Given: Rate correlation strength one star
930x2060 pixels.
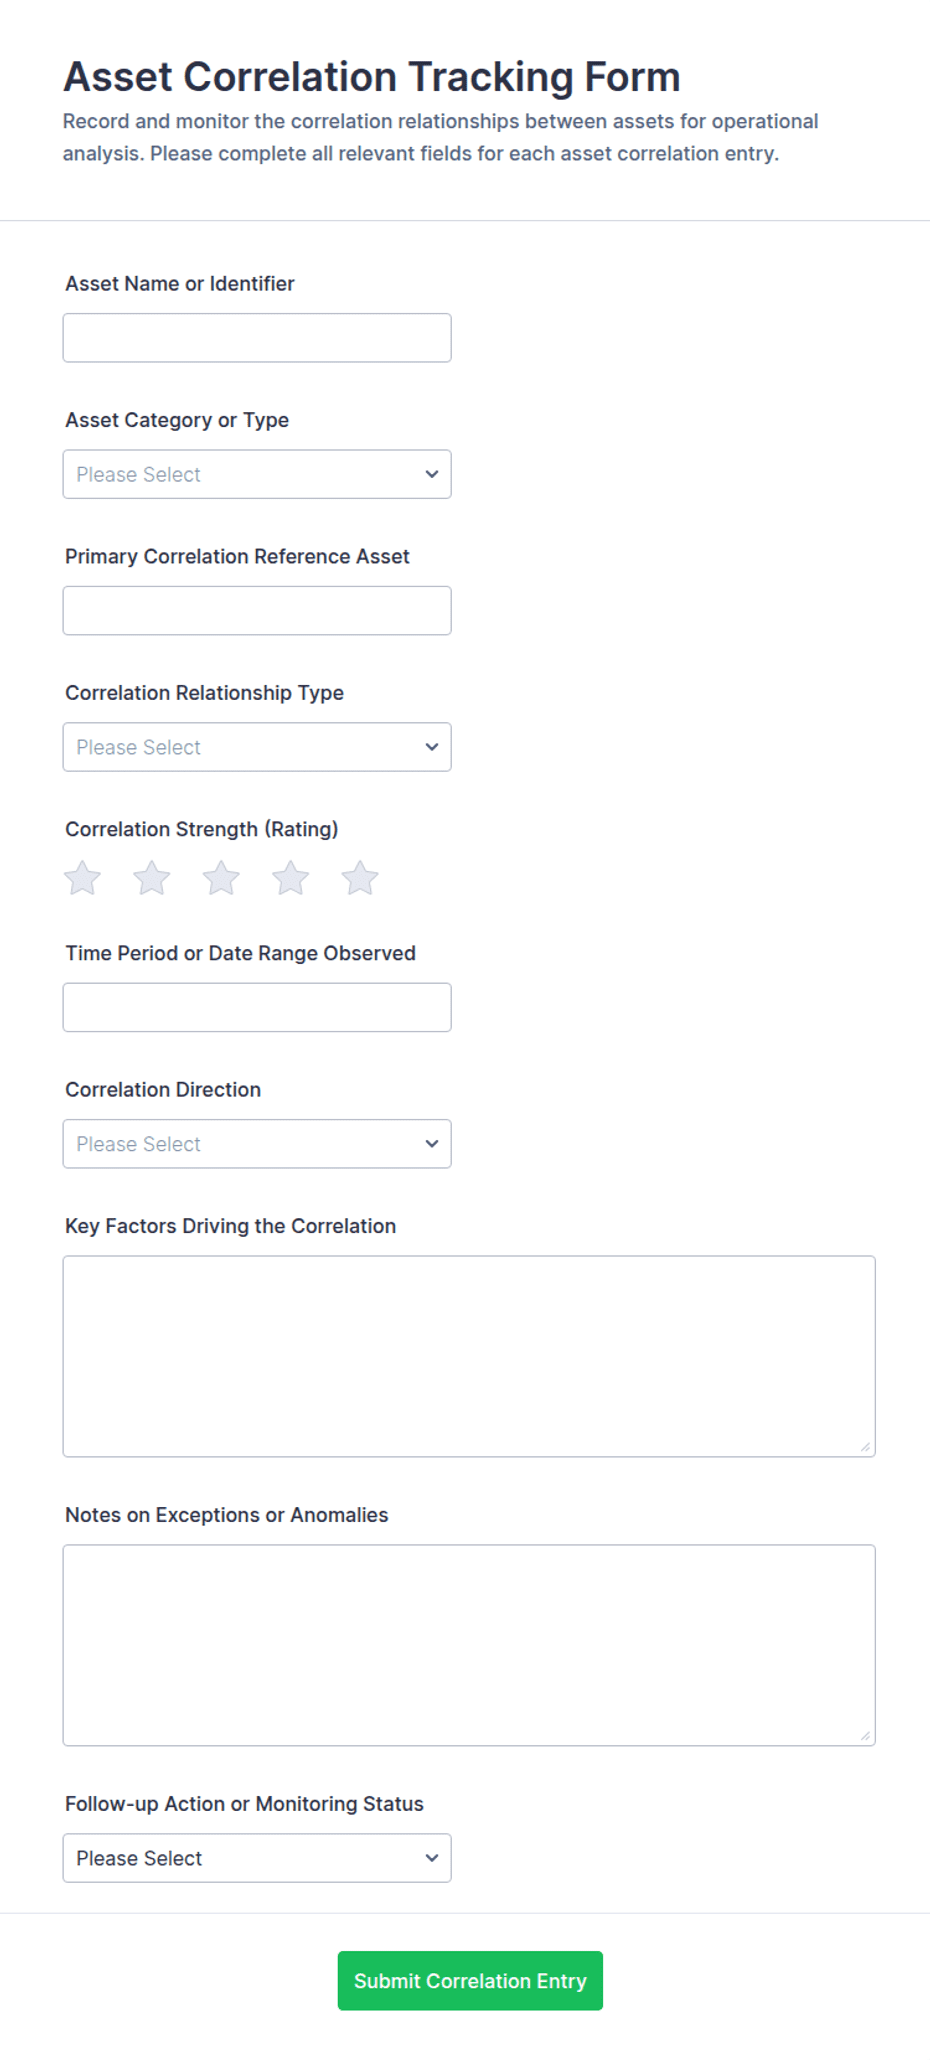Looking at the screenshot, I should point(82,879).
